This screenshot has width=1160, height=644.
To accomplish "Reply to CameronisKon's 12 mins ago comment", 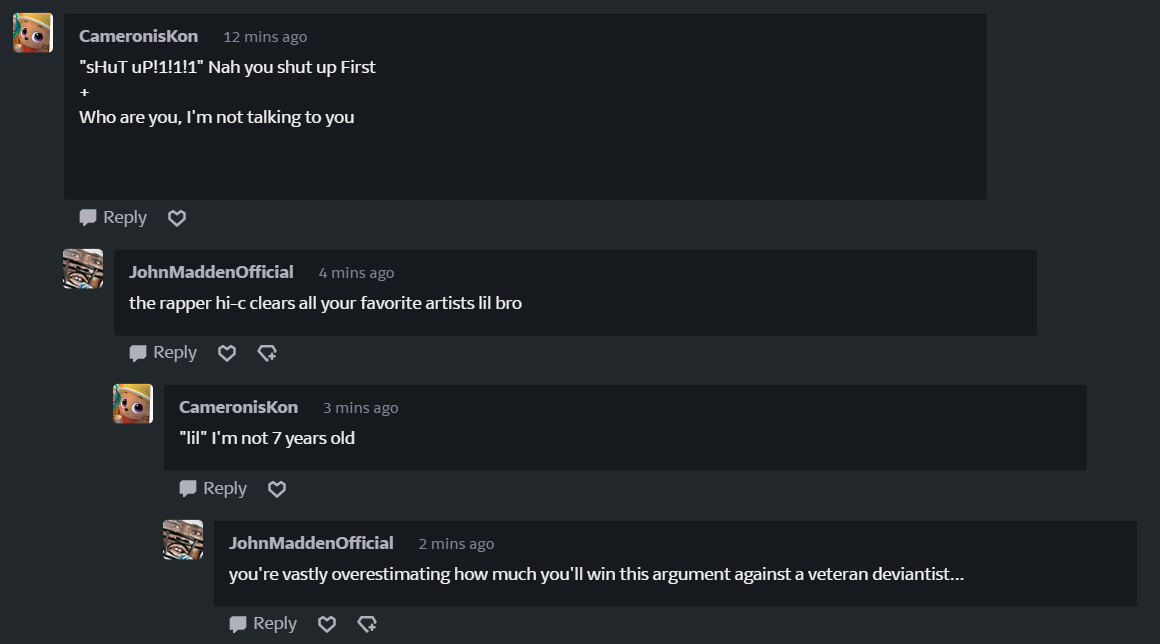I will point(113,217).
